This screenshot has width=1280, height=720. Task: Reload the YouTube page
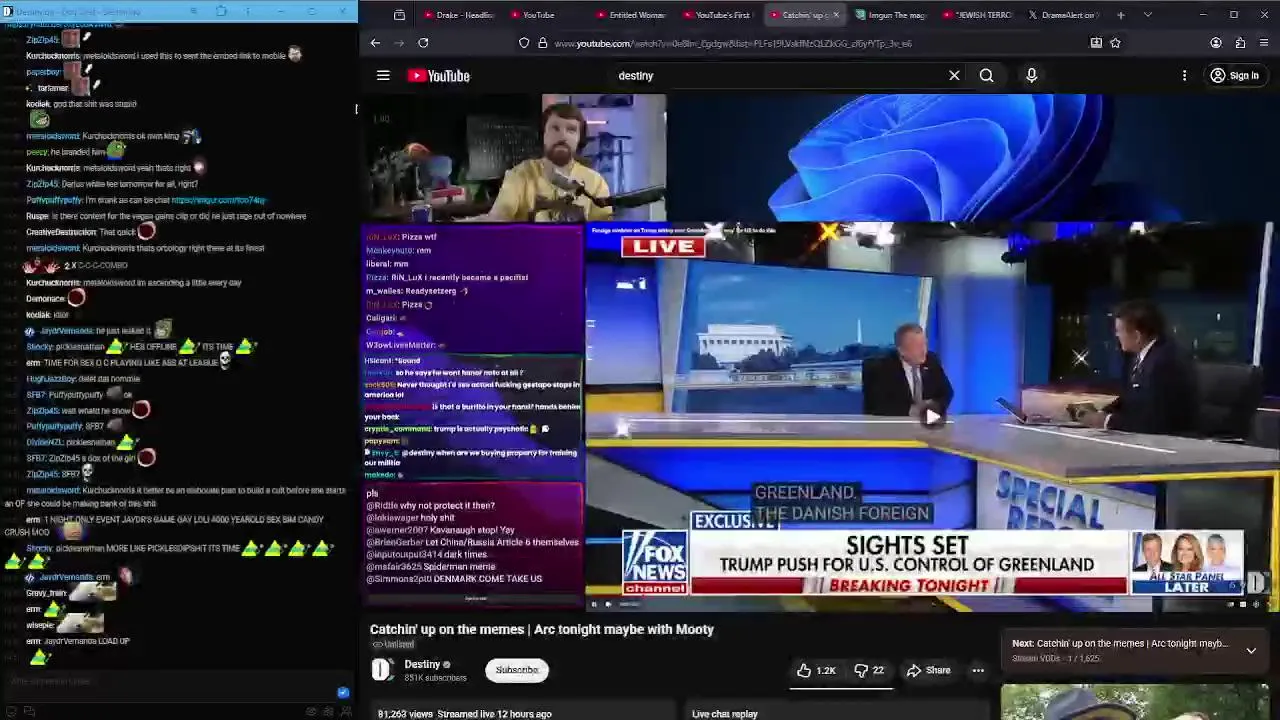pos(423,43)
